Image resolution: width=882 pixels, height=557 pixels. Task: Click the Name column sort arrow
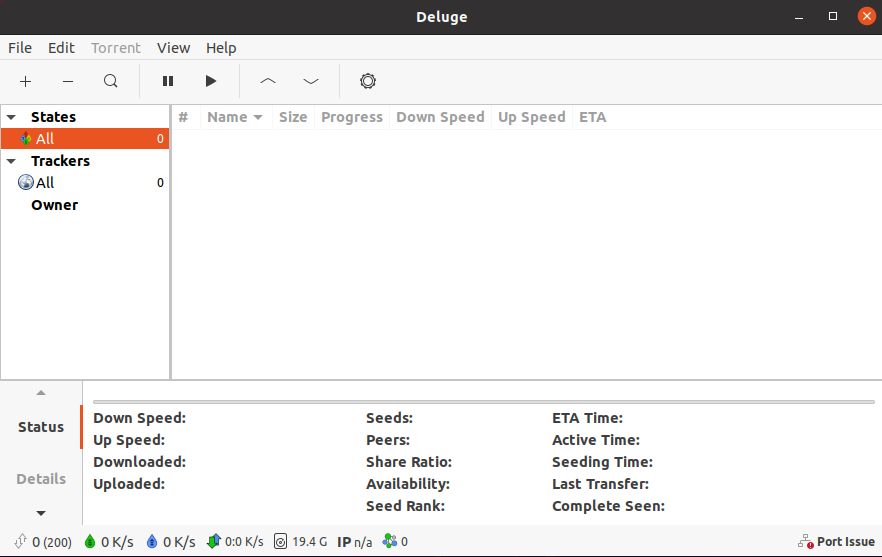pos(258,118)
